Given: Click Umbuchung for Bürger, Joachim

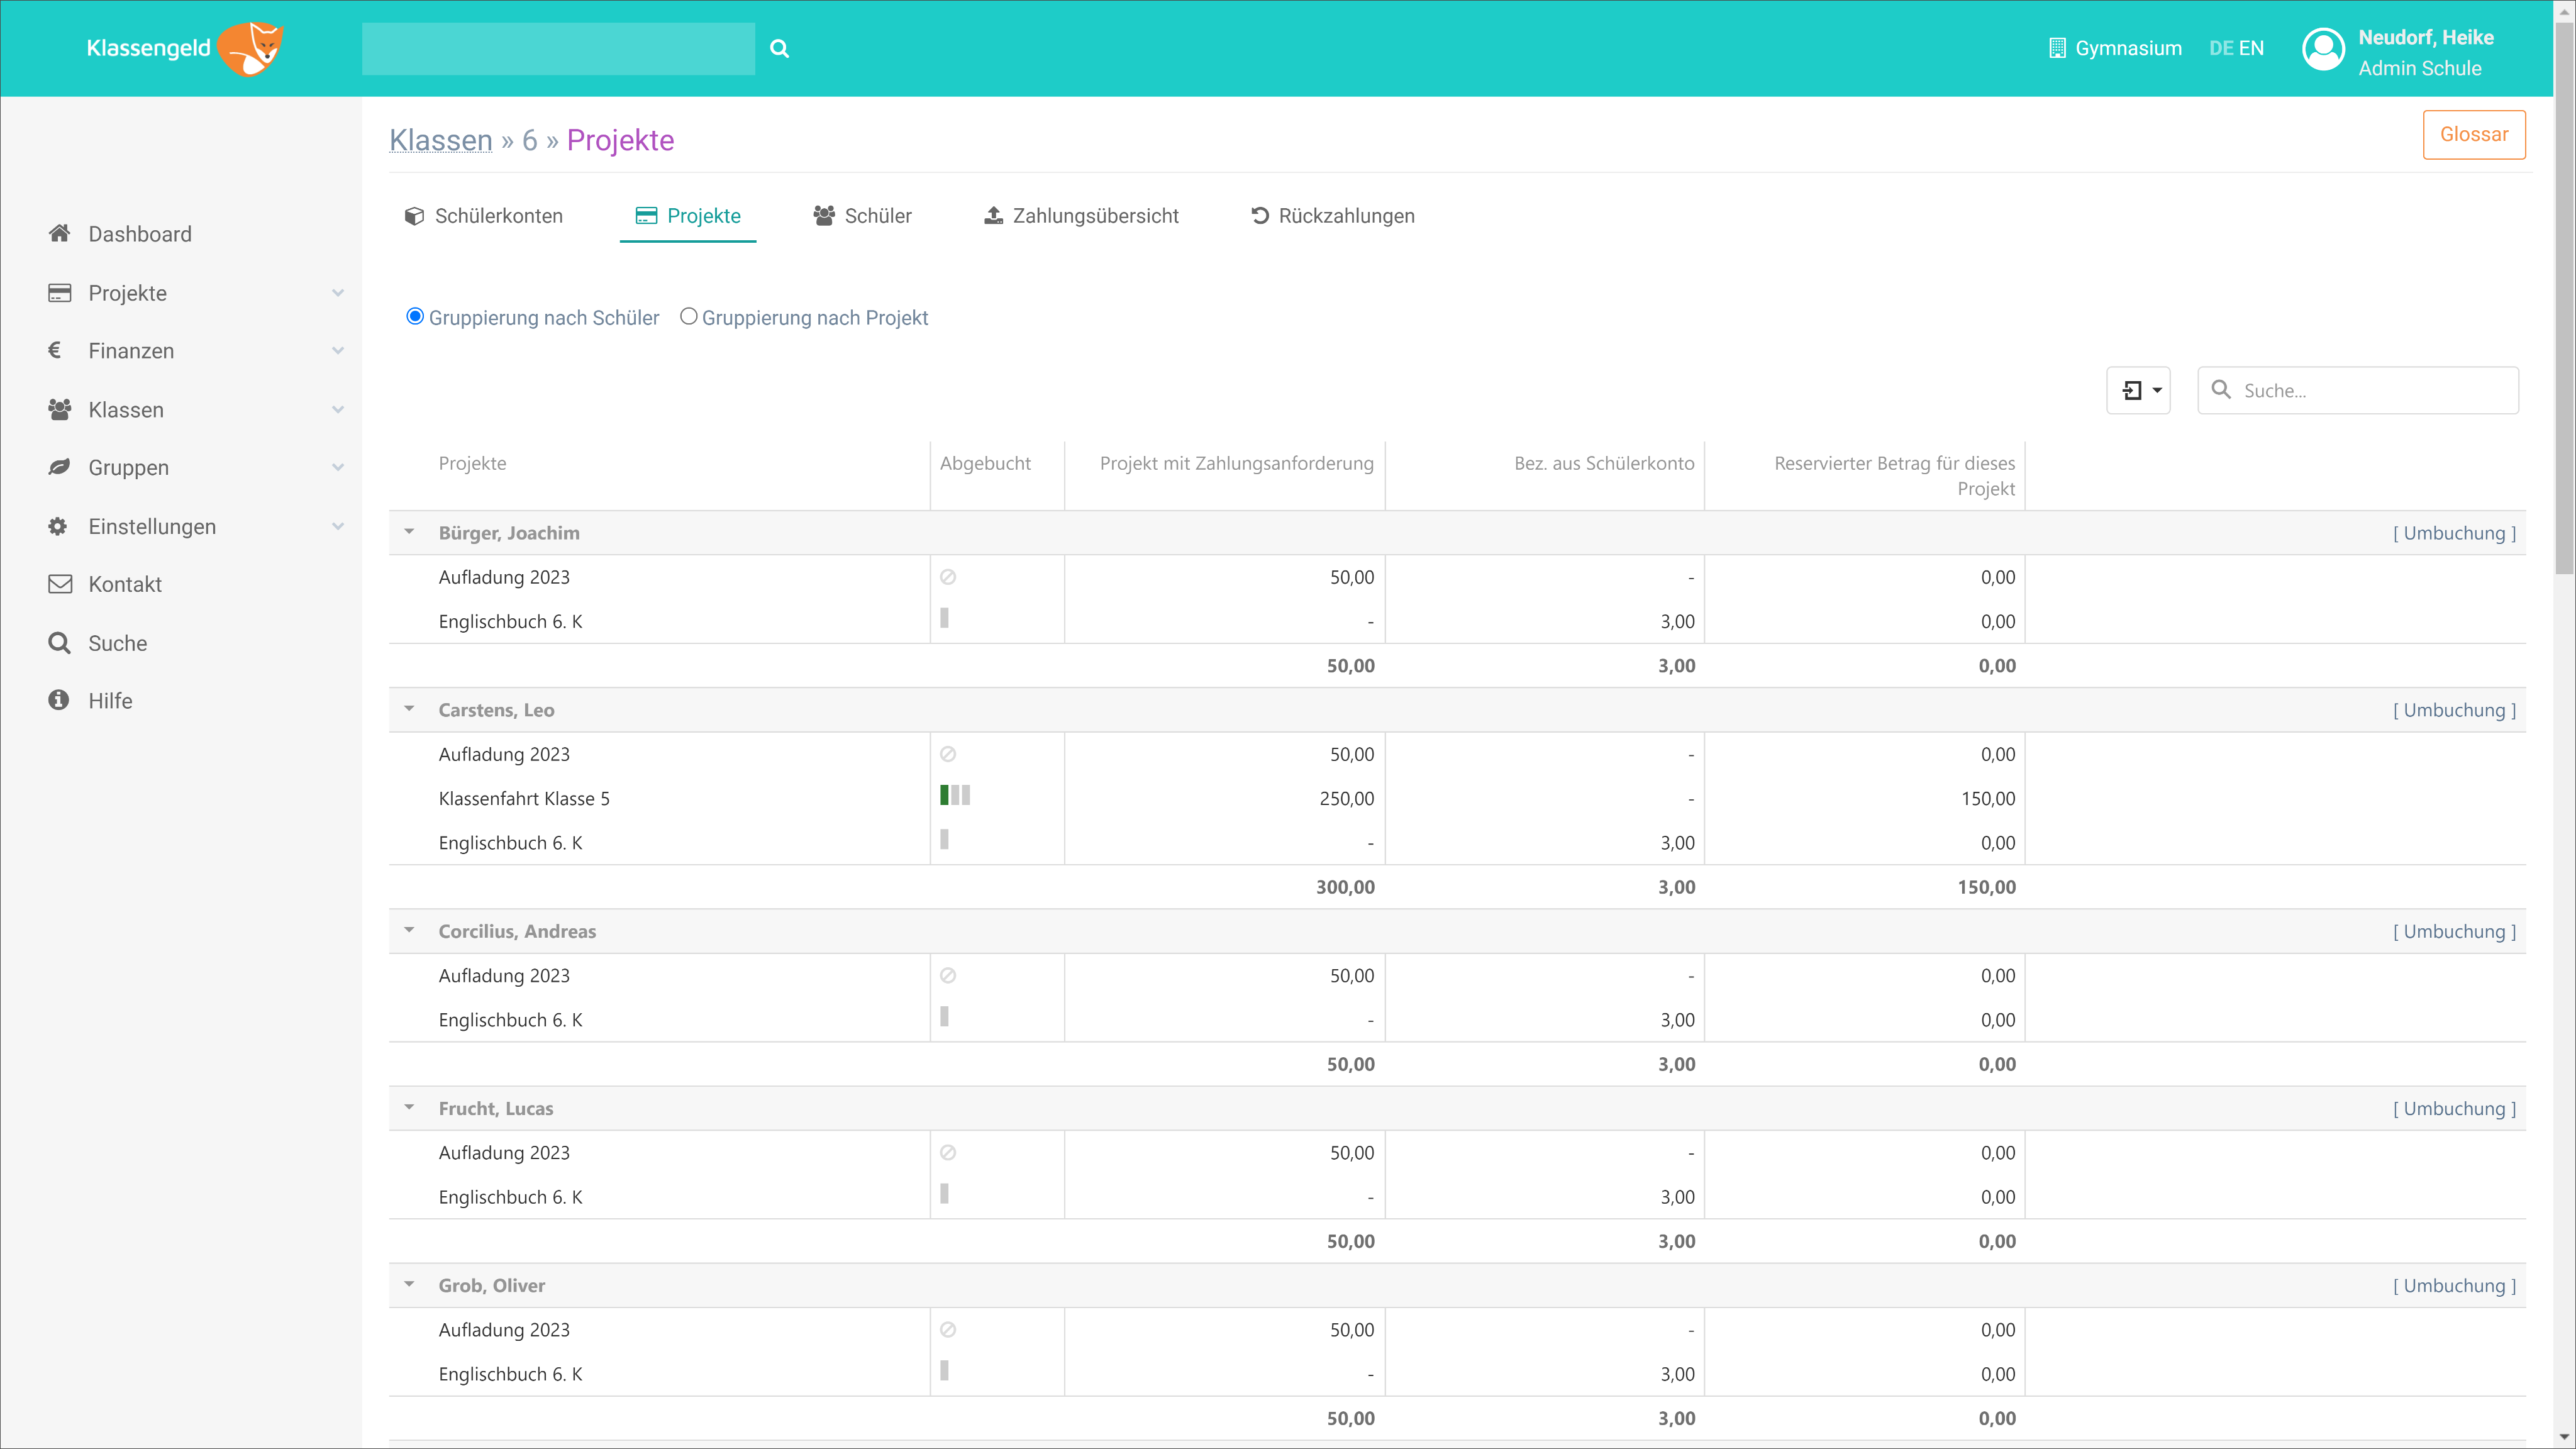Looking at the screenshot, I should pyautogui.click(x=2455, y=533).
